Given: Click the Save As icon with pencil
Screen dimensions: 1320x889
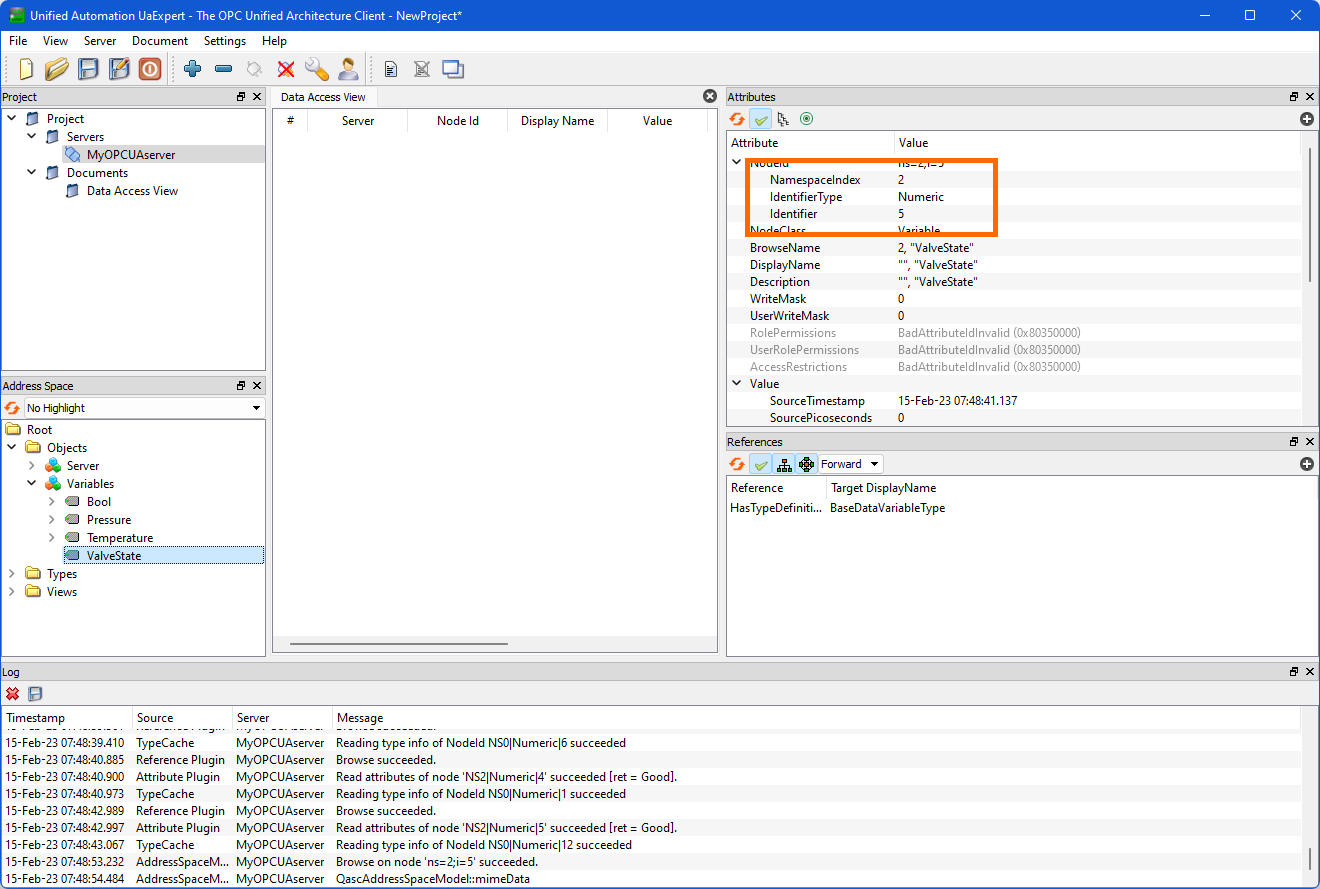Looking at the screenshot, I should 119,69.
